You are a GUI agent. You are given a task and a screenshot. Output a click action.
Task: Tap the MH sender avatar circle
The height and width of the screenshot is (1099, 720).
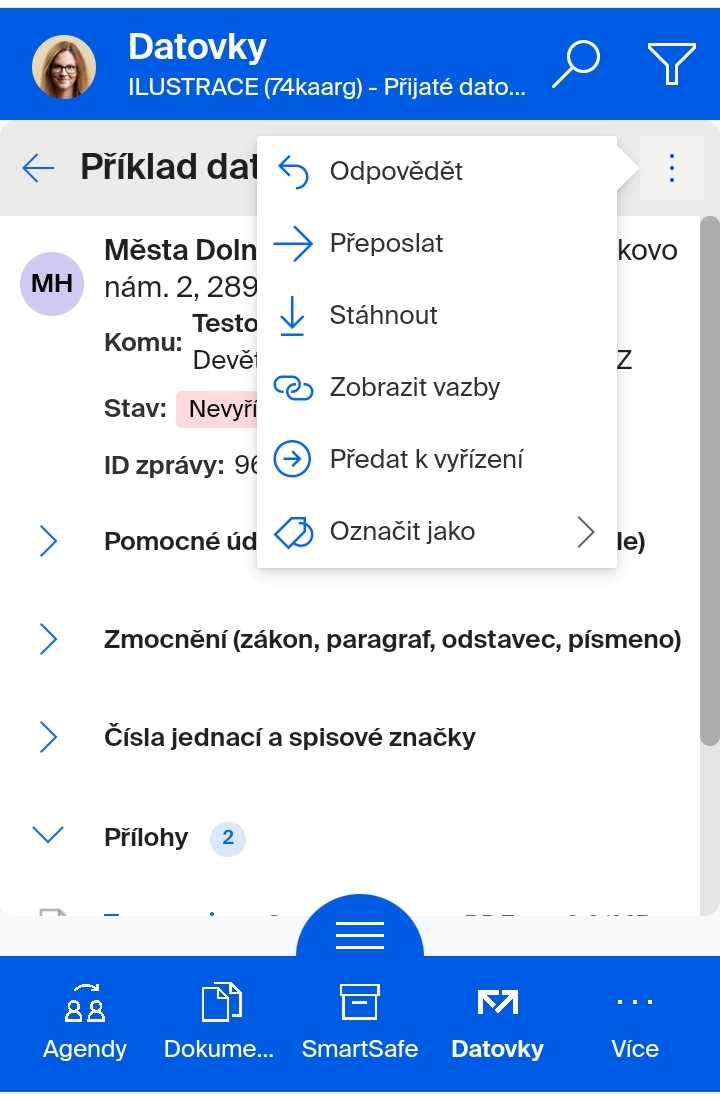click(52, 284)
